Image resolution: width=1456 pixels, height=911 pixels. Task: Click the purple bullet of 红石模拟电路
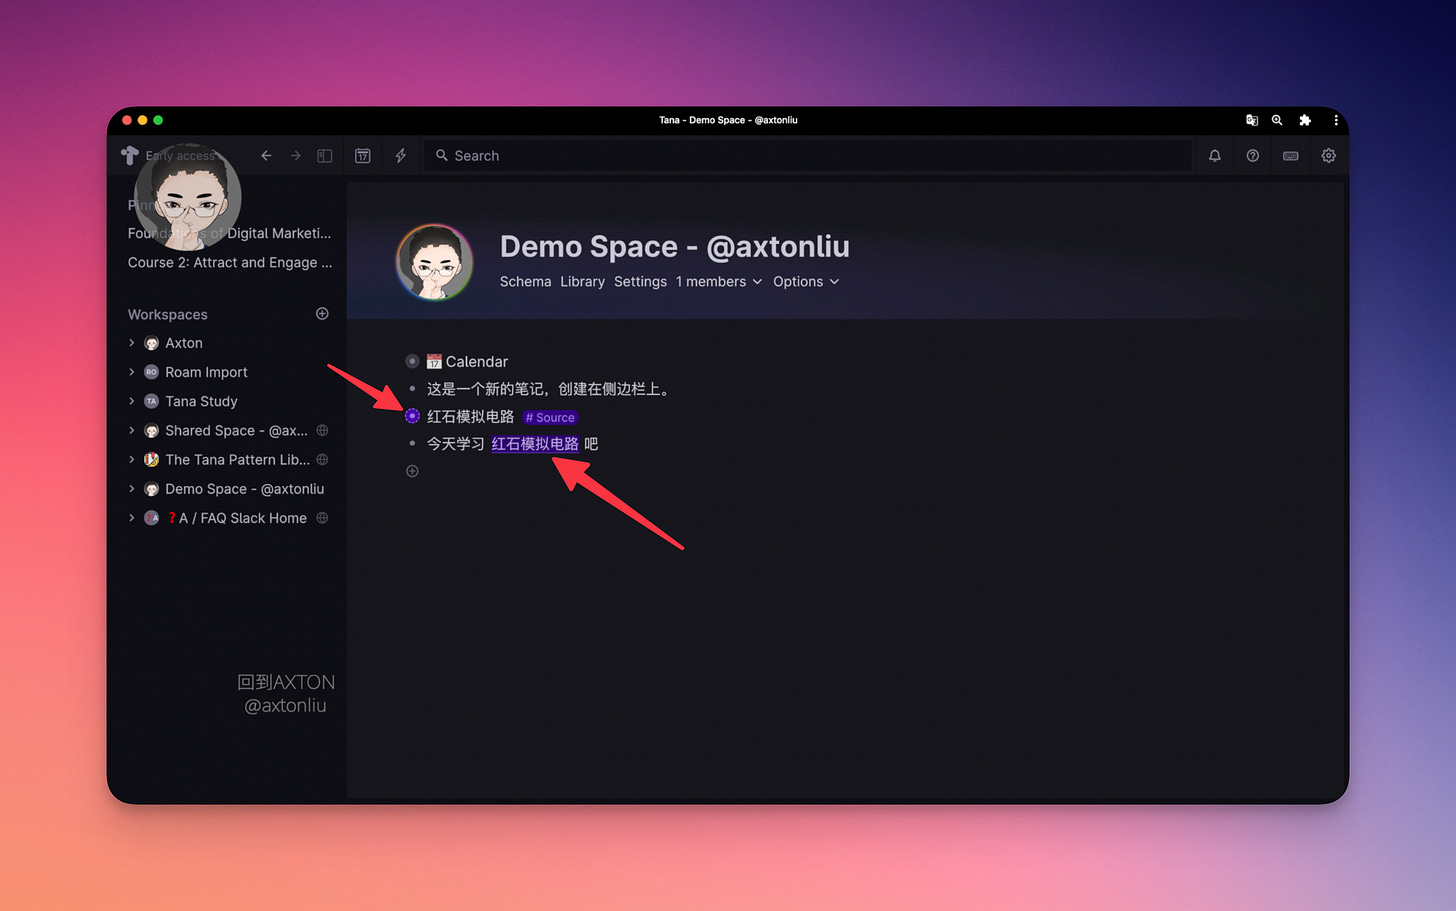point(412,416)
